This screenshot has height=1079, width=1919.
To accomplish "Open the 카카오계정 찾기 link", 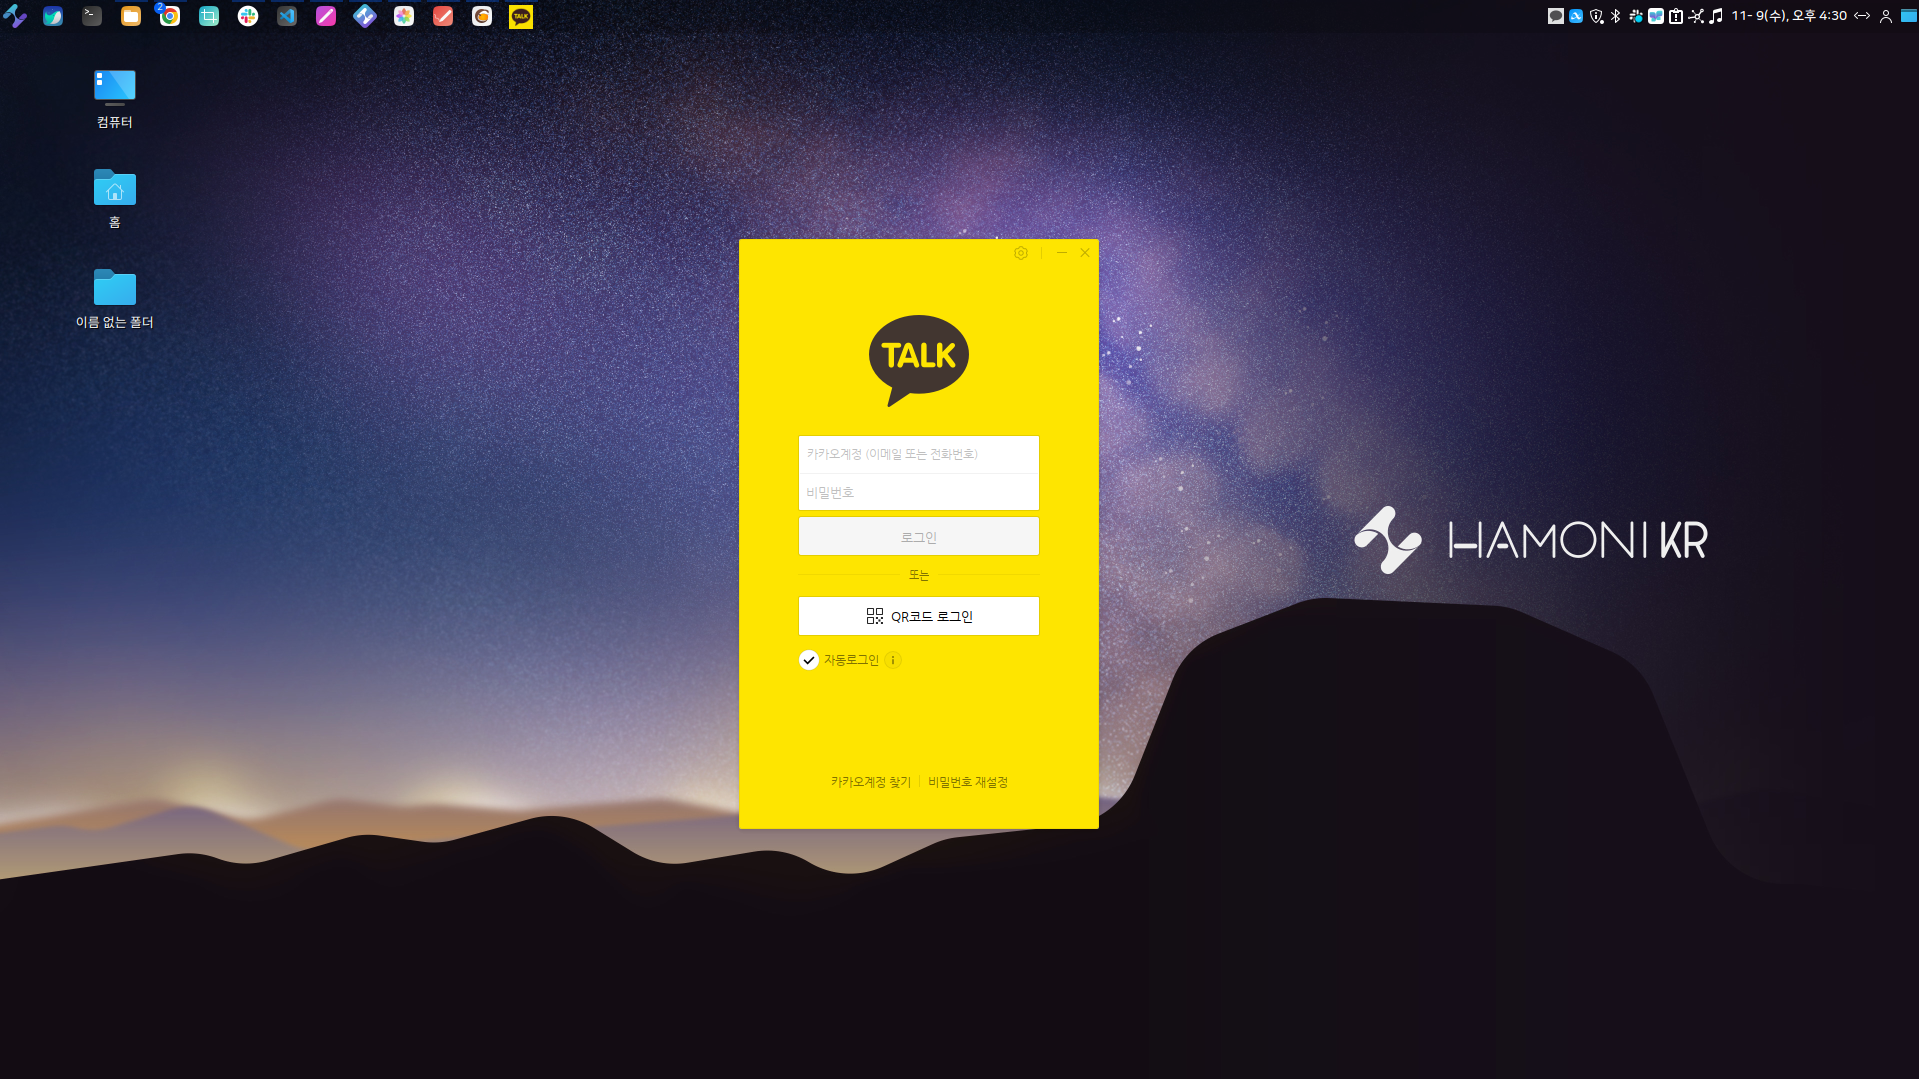I will point(870,782).
